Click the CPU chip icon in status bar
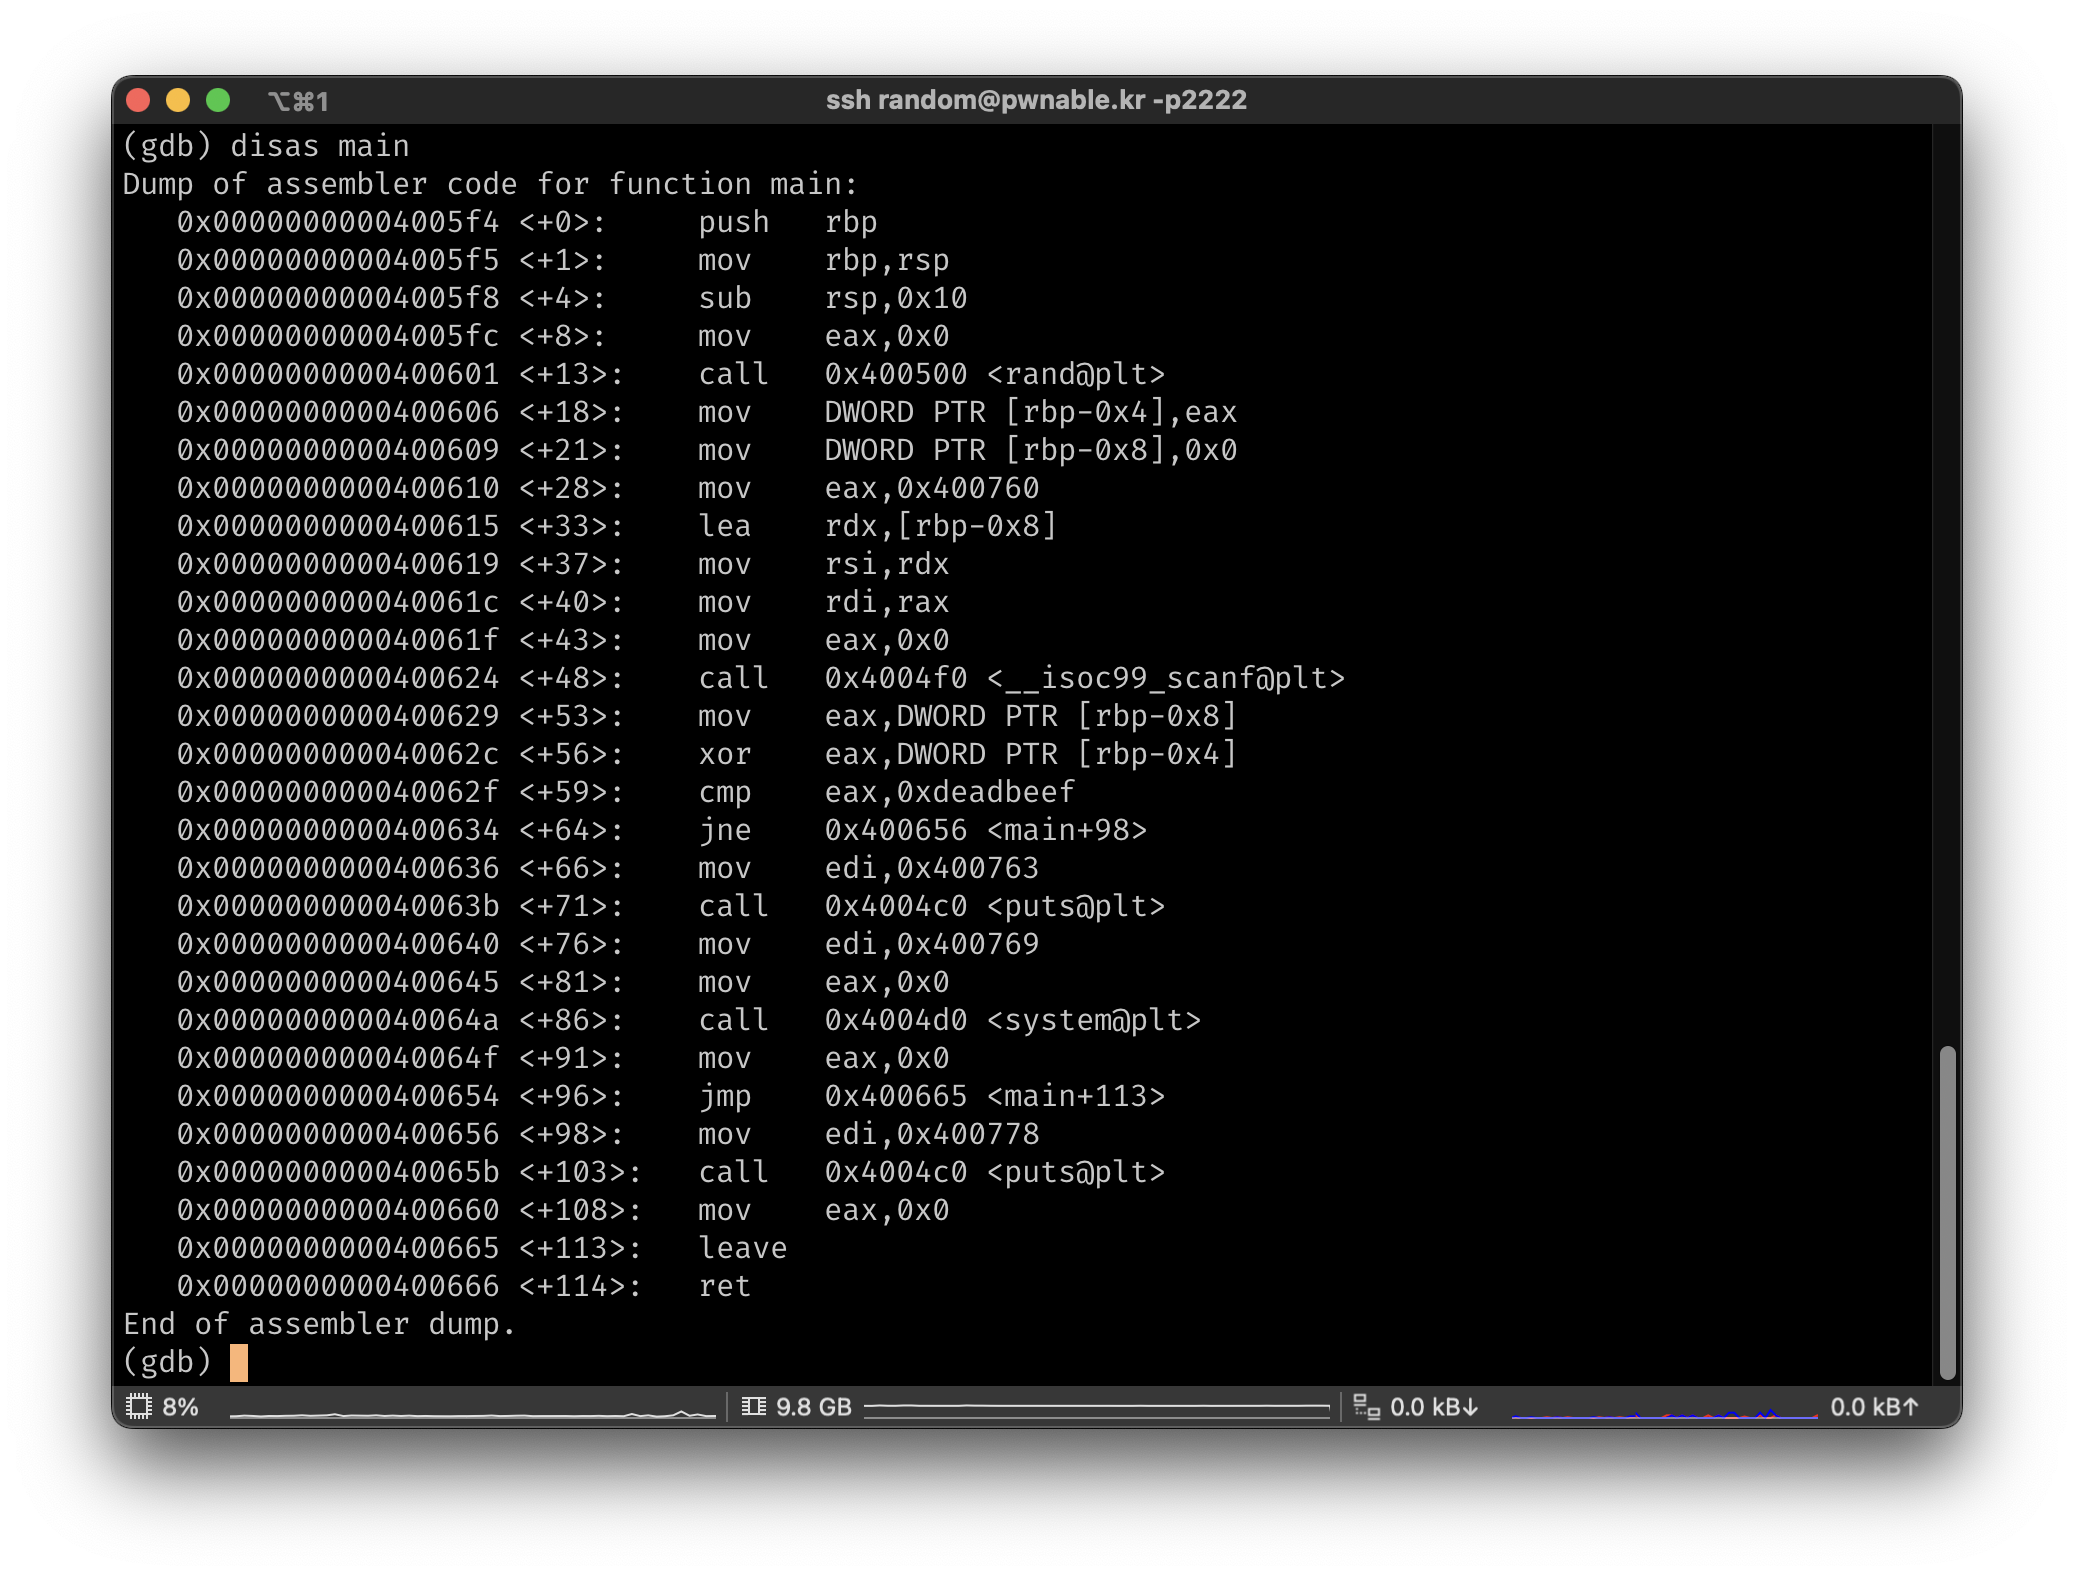This screenshot has width=2074, height=1576. [x=139, y=1407]
